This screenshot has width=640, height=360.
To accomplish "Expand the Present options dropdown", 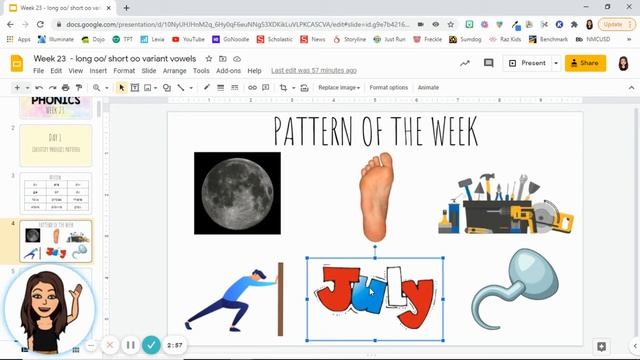I will (x=556, y=63).
